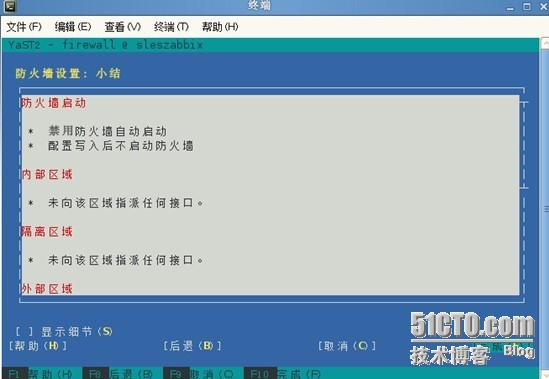
Task: Open the 帮助(H) menu in menu bar
Action: click(x=220, y=27)
